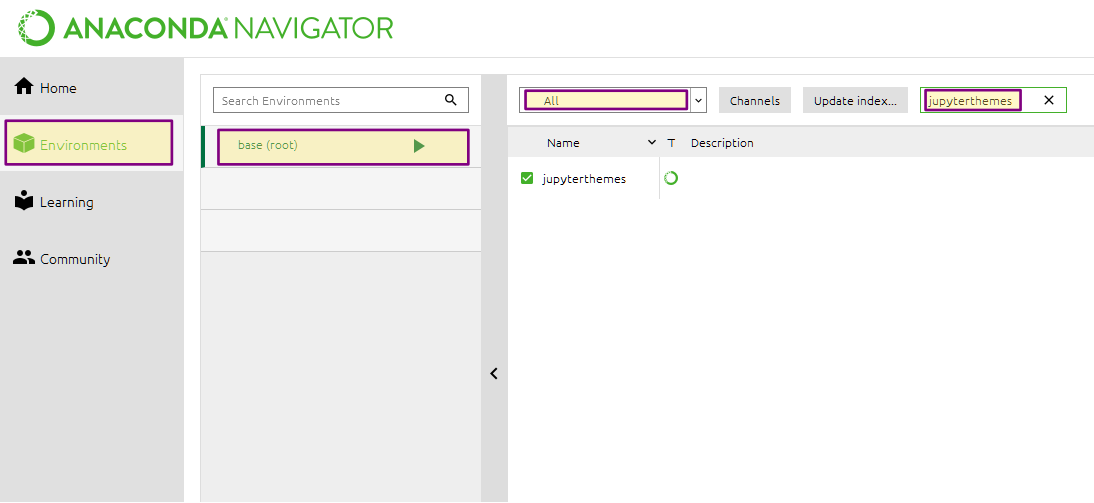Screen dimensions: 1094x503
Task: Sort packages by the Name column
Action: pyautogui.click(x=563, y=142)
